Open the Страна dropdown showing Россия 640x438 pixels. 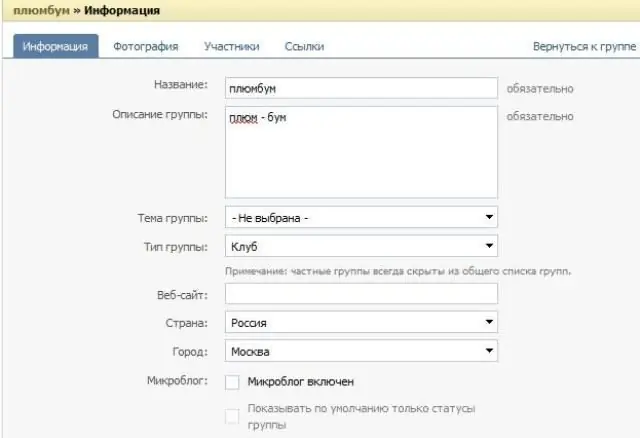[x=361, y=322]
